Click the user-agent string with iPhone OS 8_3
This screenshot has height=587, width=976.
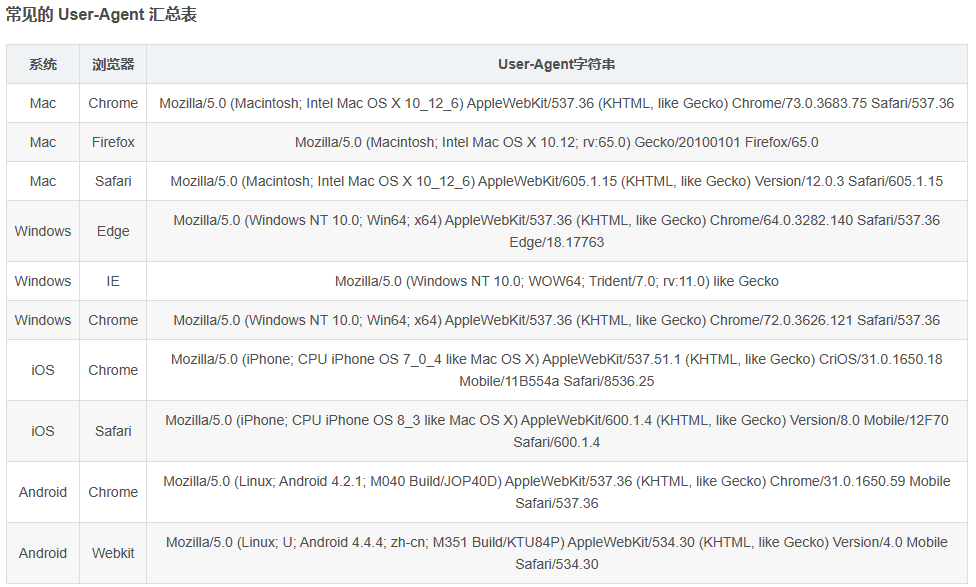556,431
